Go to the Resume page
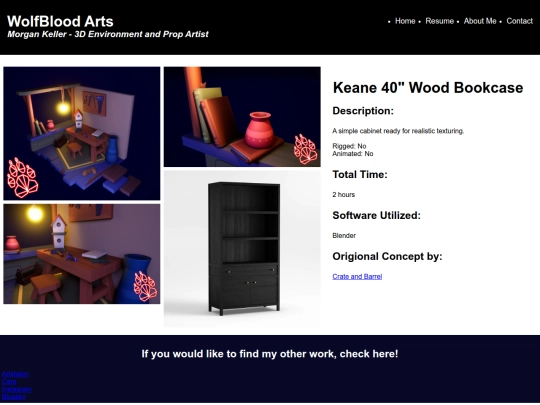The image size is (540, 405). pos(439,21)
